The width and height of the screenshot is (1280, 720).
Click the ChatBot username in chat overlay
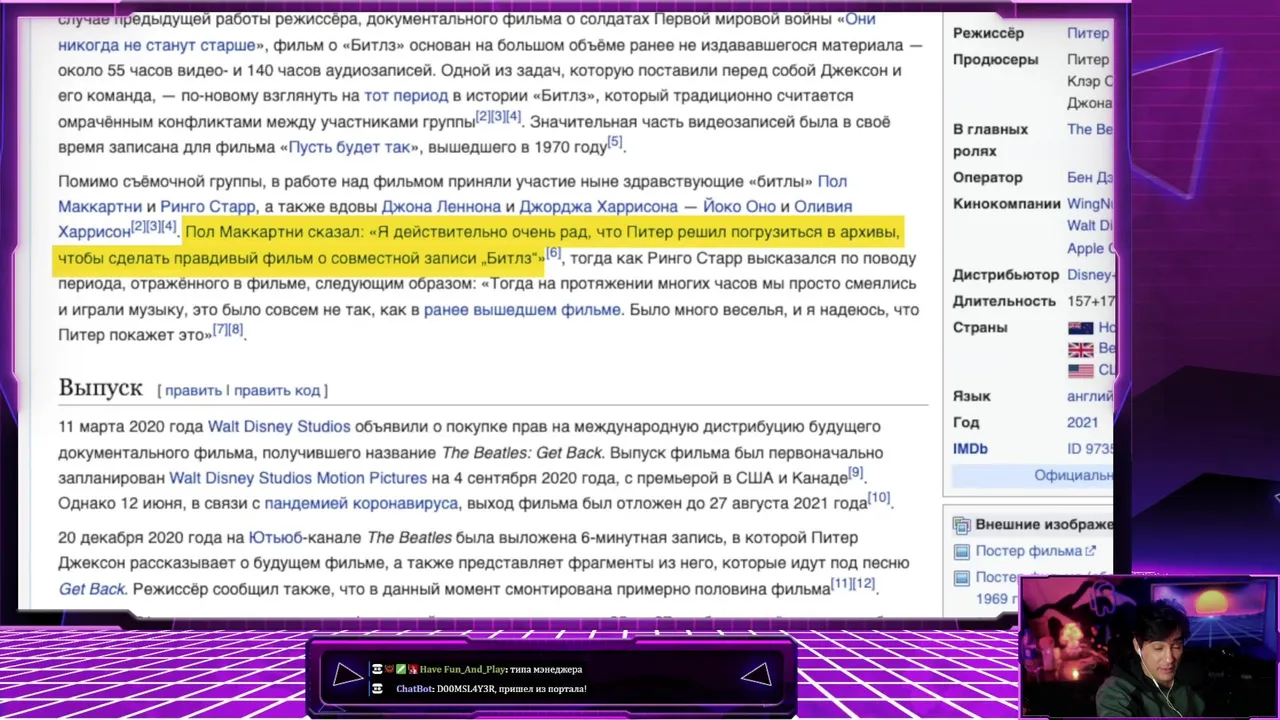click(x=415, y=689)
